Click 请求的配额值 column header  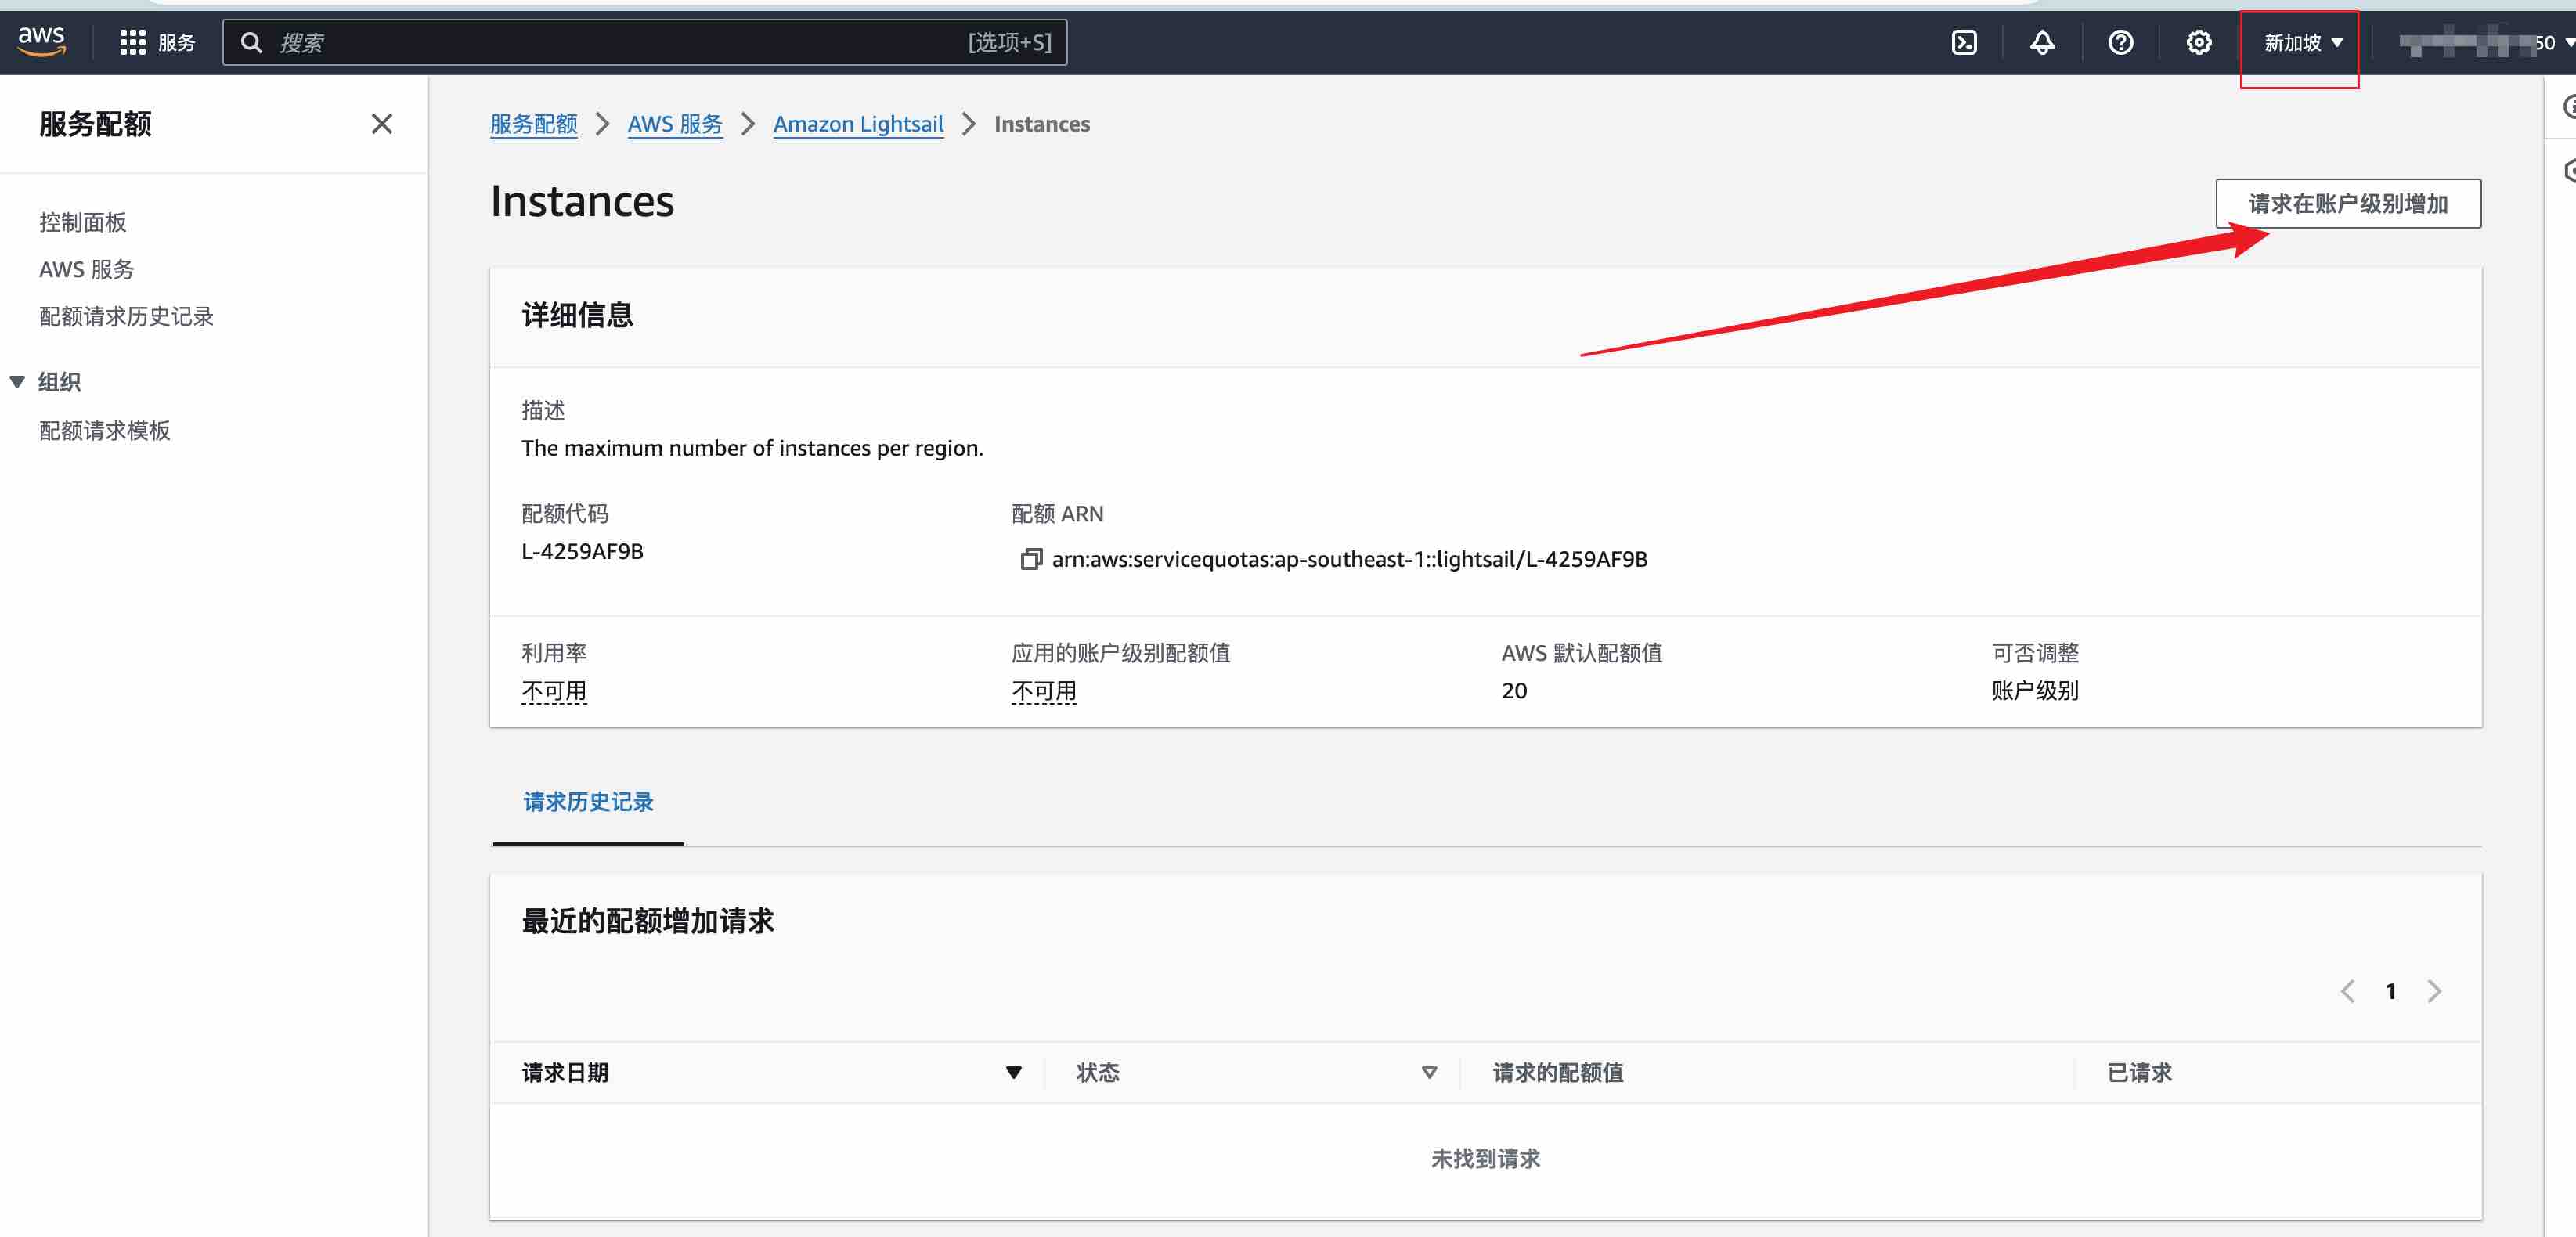point(1557,1073)
